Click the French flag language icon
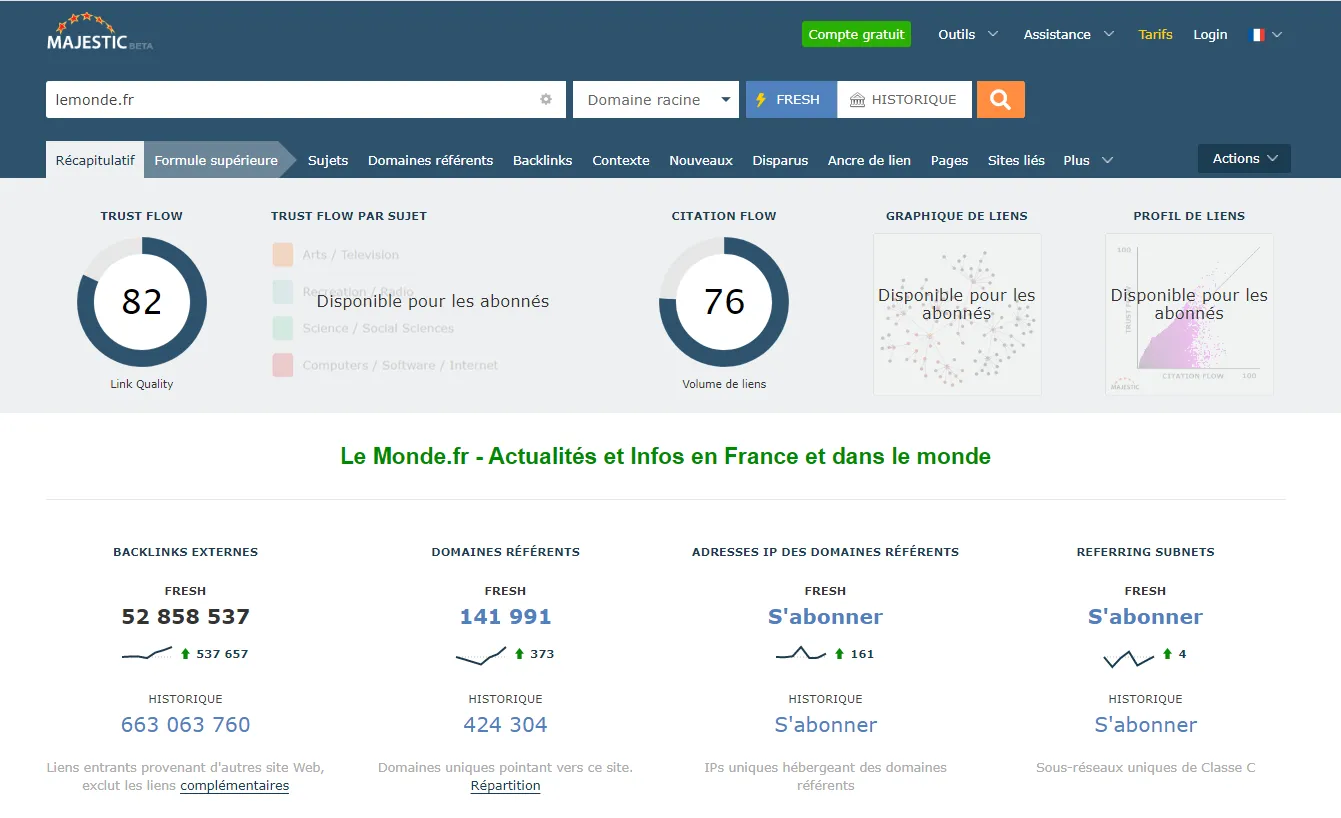Image resolution: width=1341 pixels, height=818 pixels. pos(1257,35)
